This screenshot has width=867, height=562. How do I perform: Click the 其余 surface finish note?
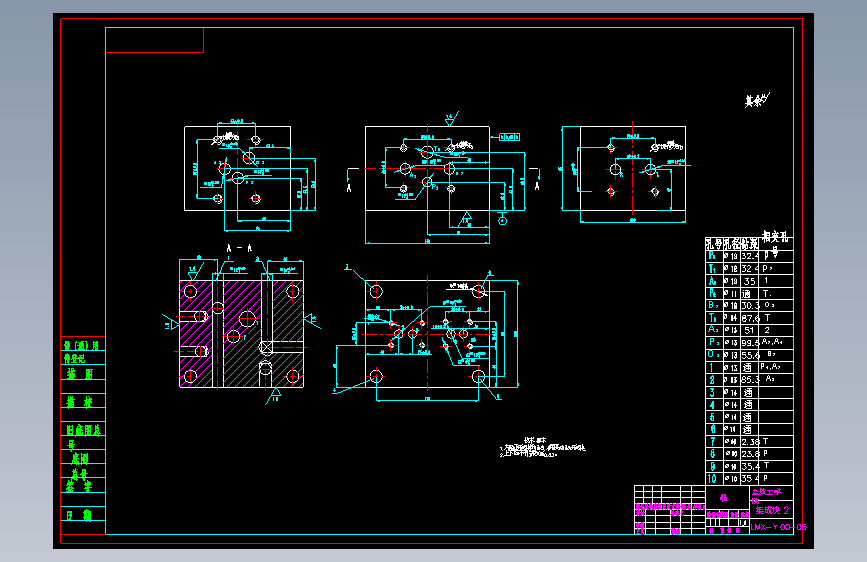coord(756,100)
